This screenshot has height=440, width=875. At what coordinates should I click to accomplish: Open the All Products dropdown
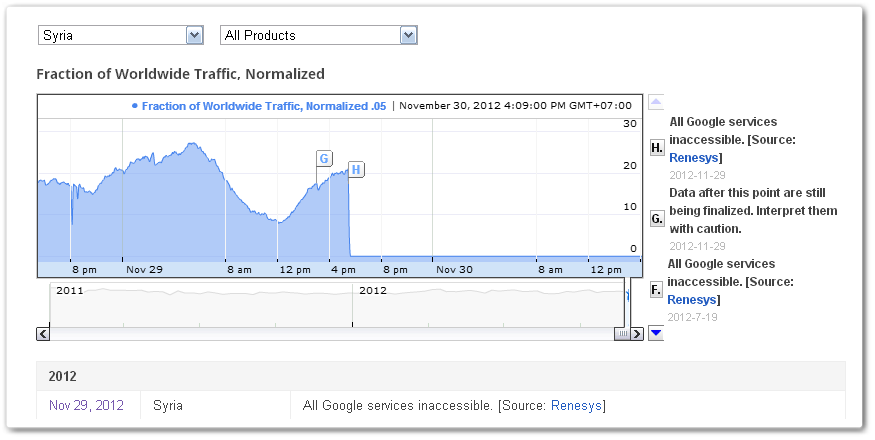click(319, 35)
